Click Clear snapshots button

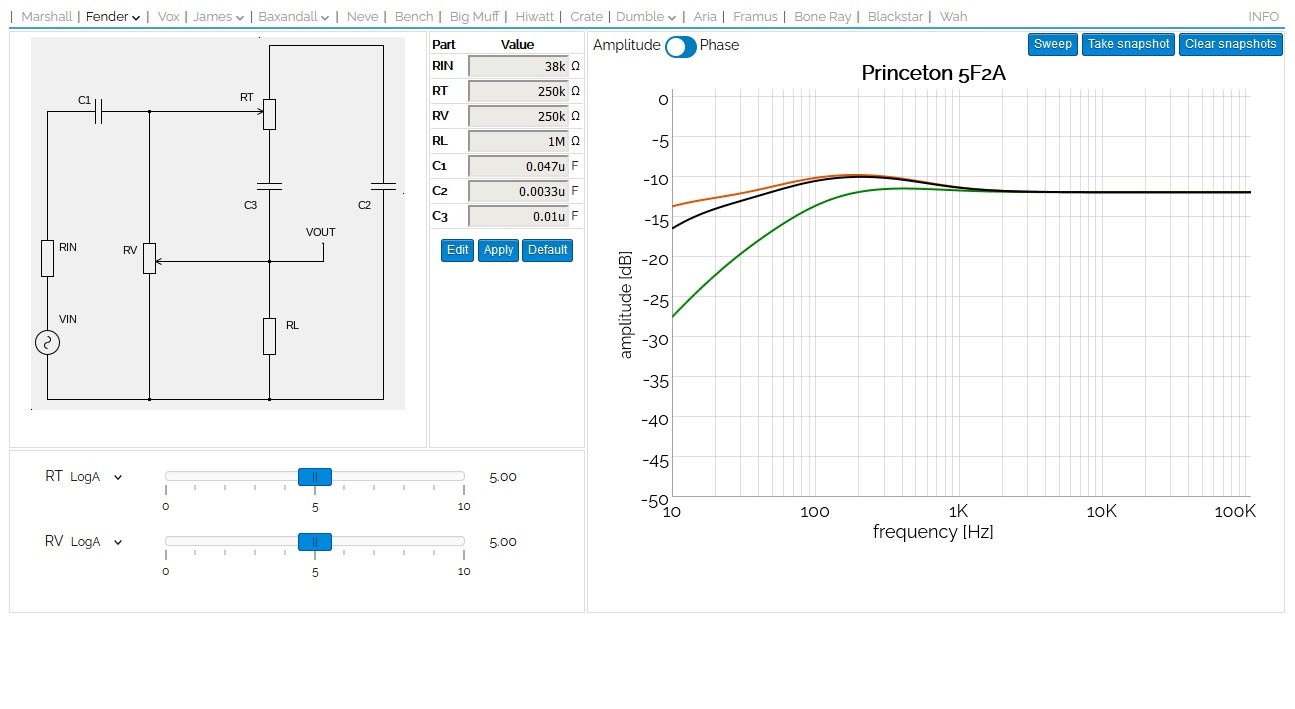1231,44
